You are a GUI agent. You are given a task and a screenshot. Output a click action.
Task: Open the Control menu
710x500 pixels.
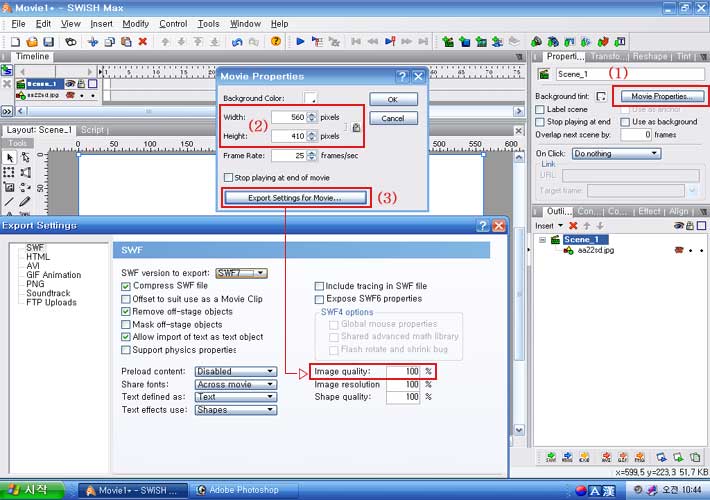point(173,24)
